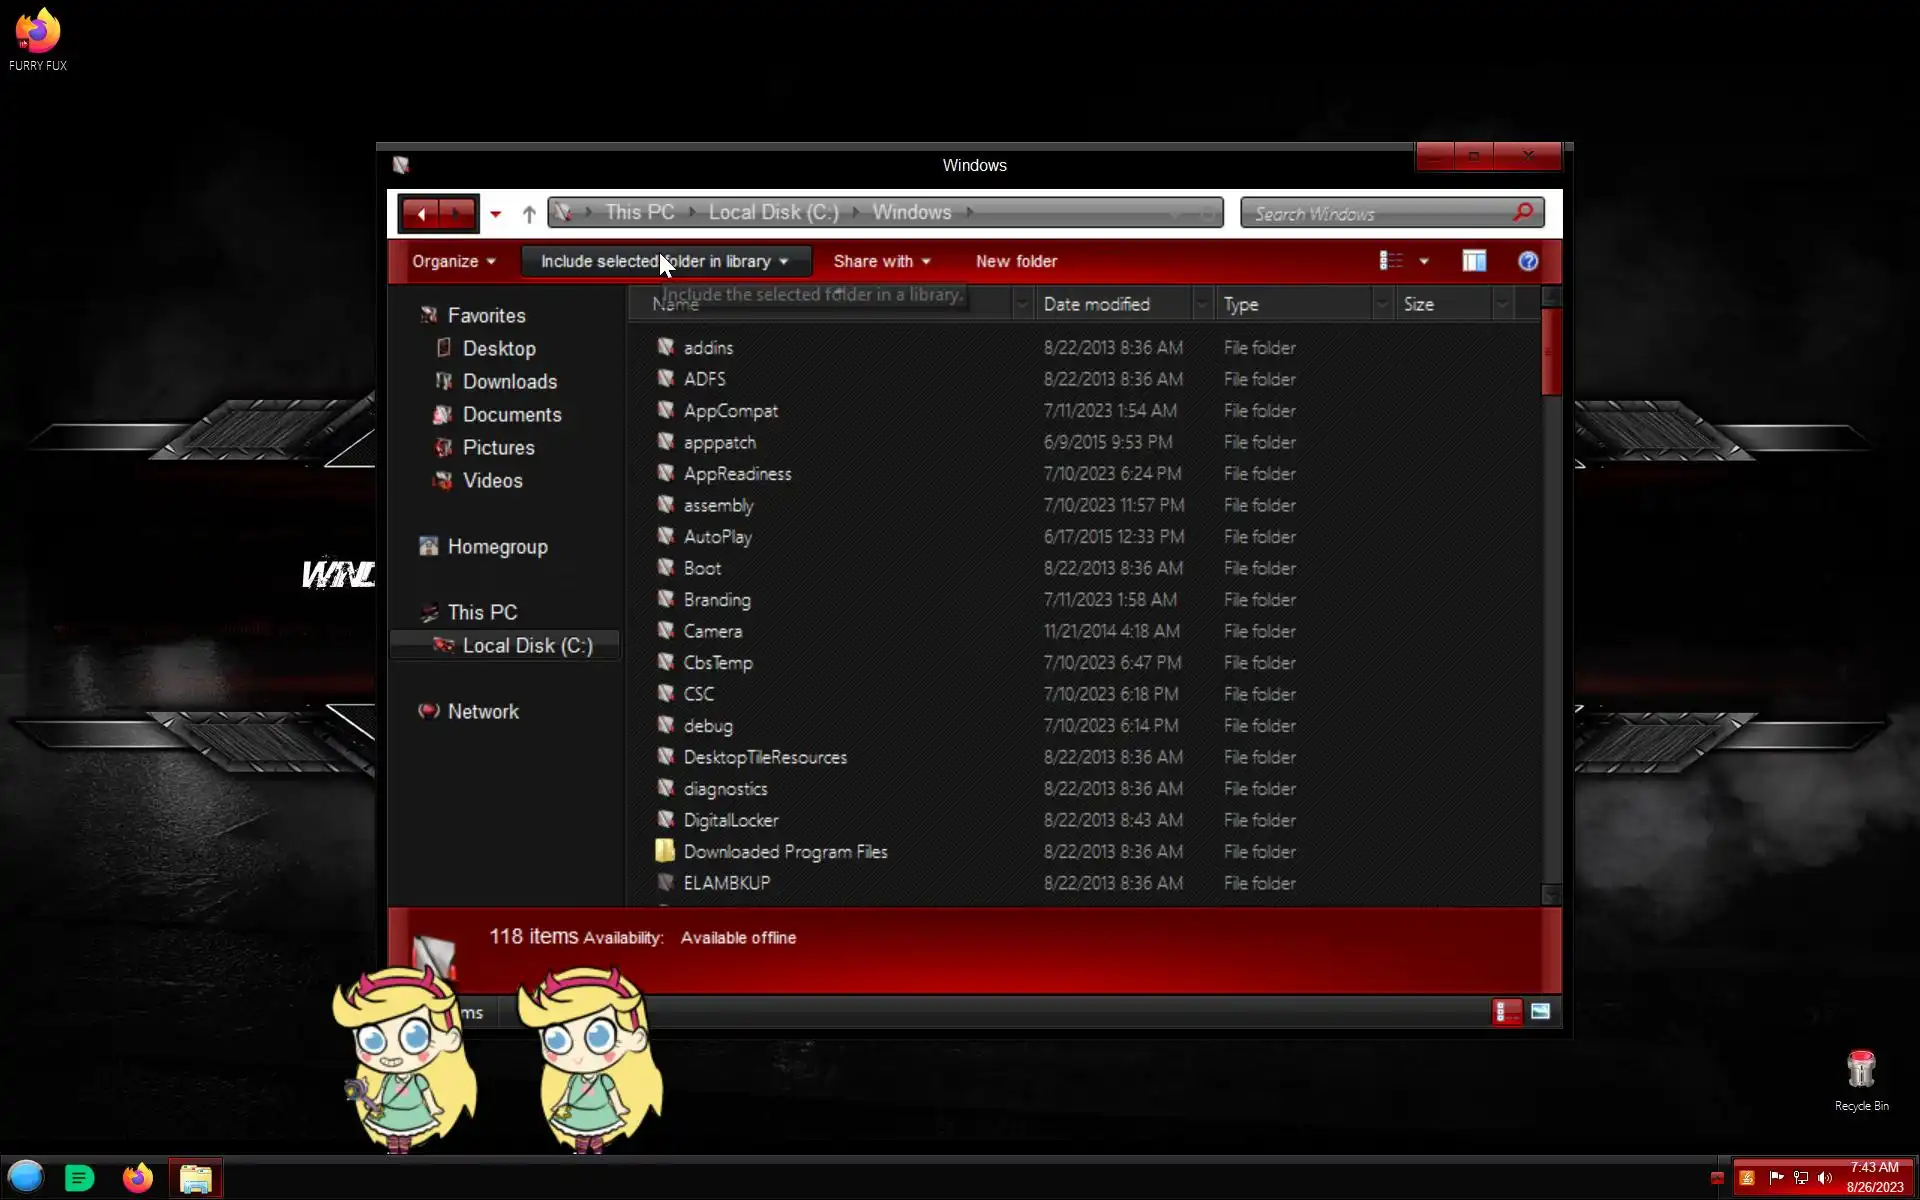Click the Date modified column header
Viewport: 1920px width, 1200px height.
tap(1096, 304)
